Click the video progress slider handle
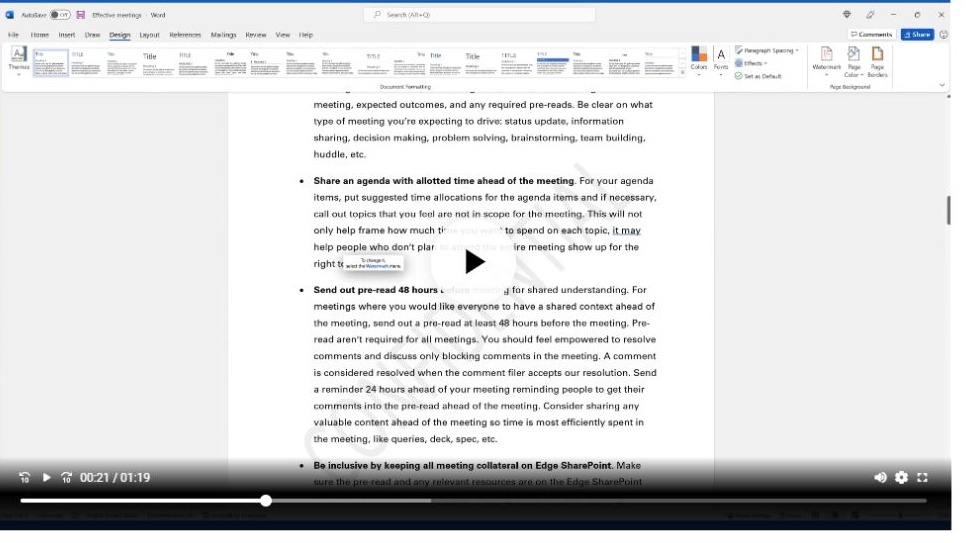 (x=266, y=501)
